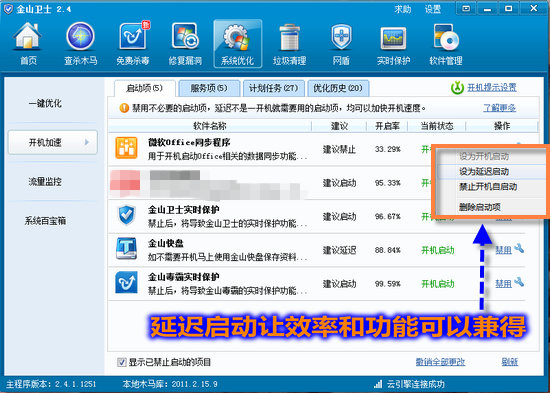The height and width of the screenshot is (393, 550).
Task: Select 一键优化 in the left sidebar
Action: coord(45,103)
